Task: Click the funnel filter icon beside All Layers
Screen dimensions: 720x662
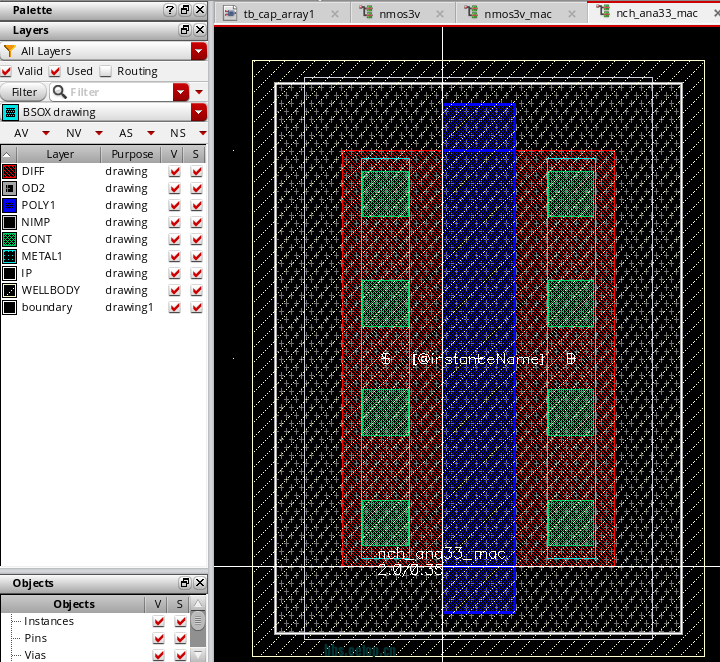Action: (x=10, y=51)
